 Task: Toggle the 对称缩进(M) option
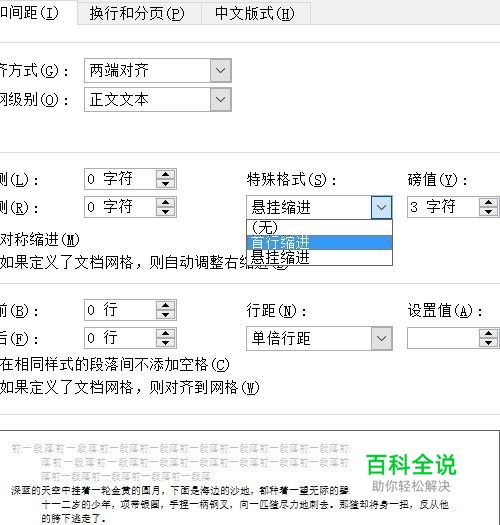click(40, 240)
